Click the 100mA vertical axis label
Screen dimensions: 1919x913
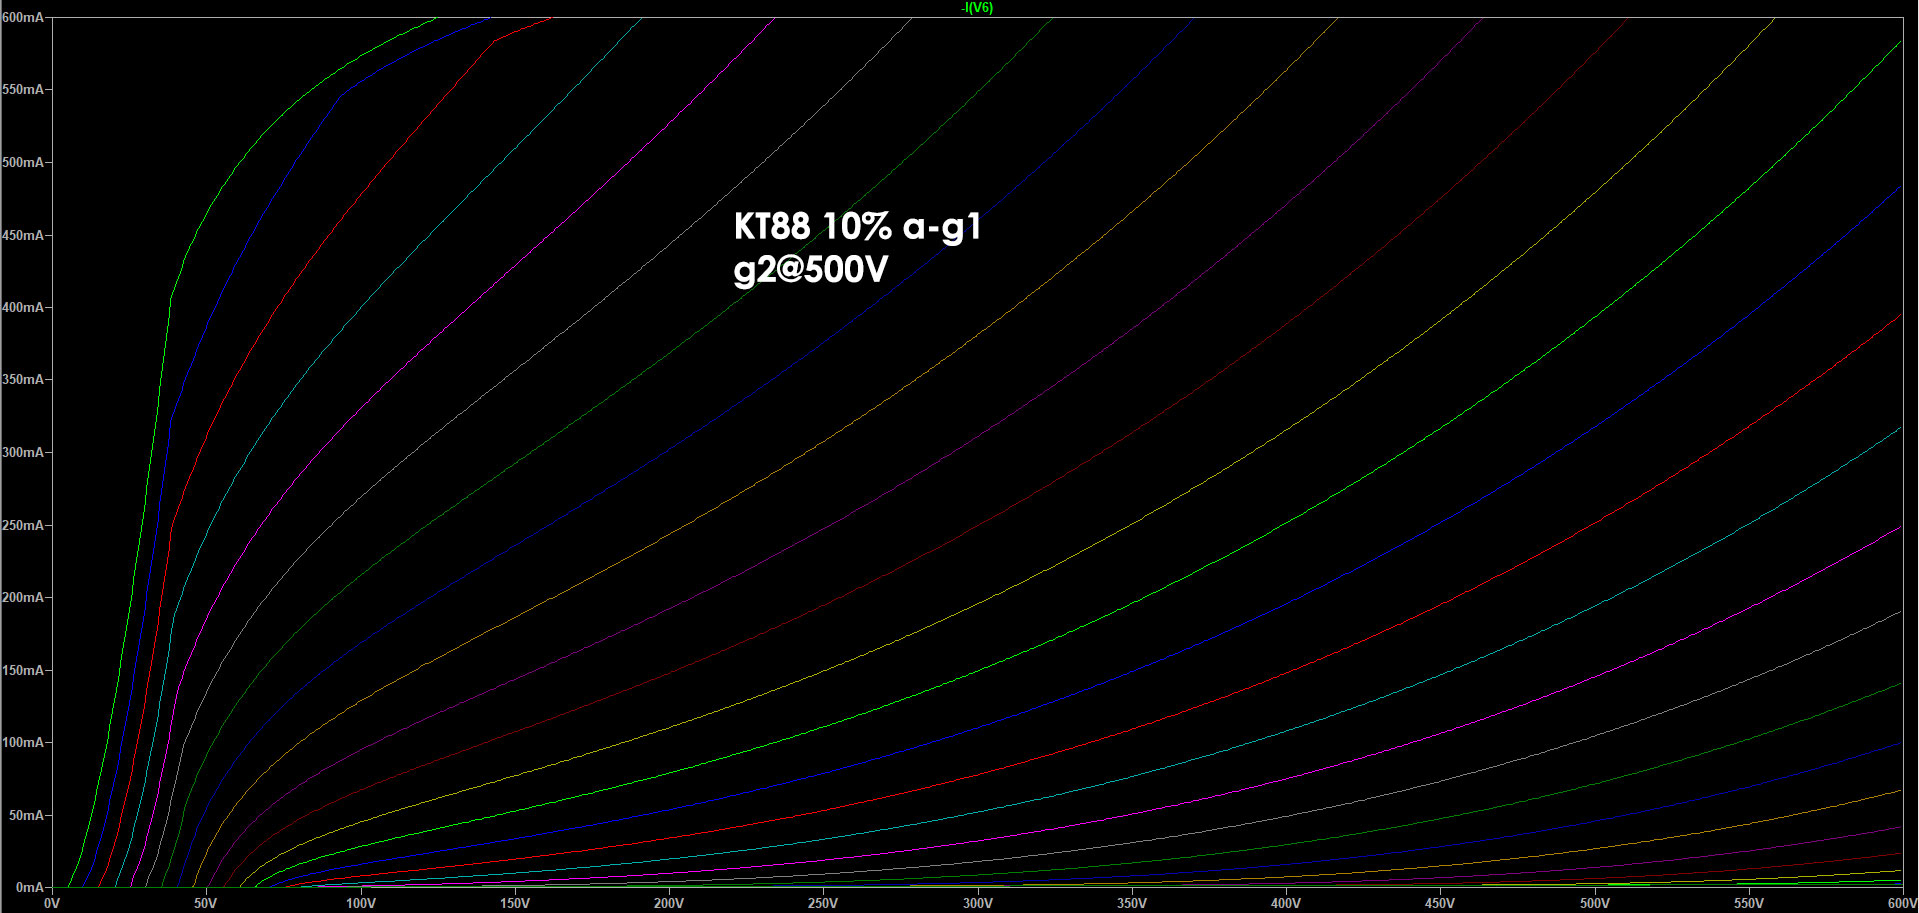pos(22,742)
